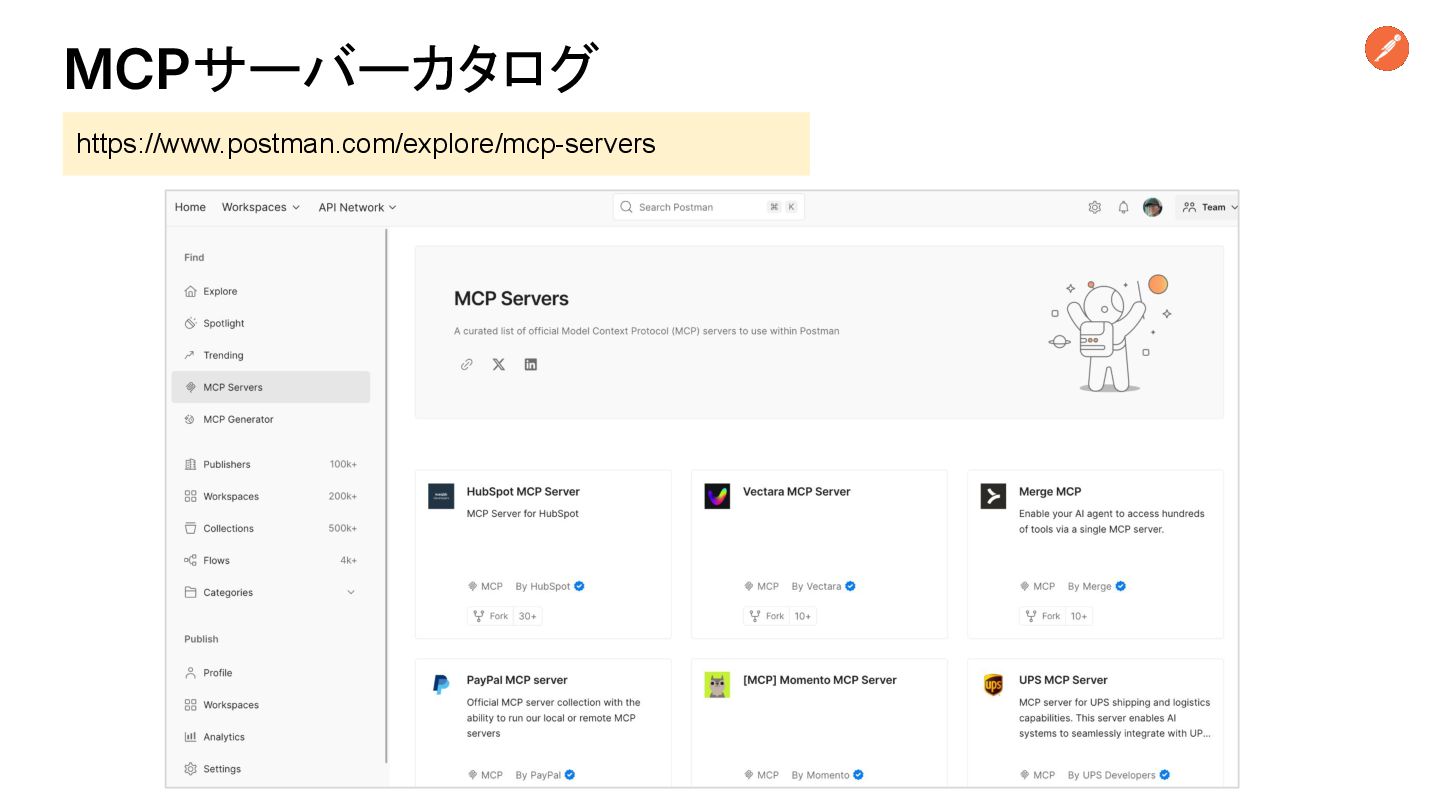Open the HubSpot MCP Server title

(523, 491)
